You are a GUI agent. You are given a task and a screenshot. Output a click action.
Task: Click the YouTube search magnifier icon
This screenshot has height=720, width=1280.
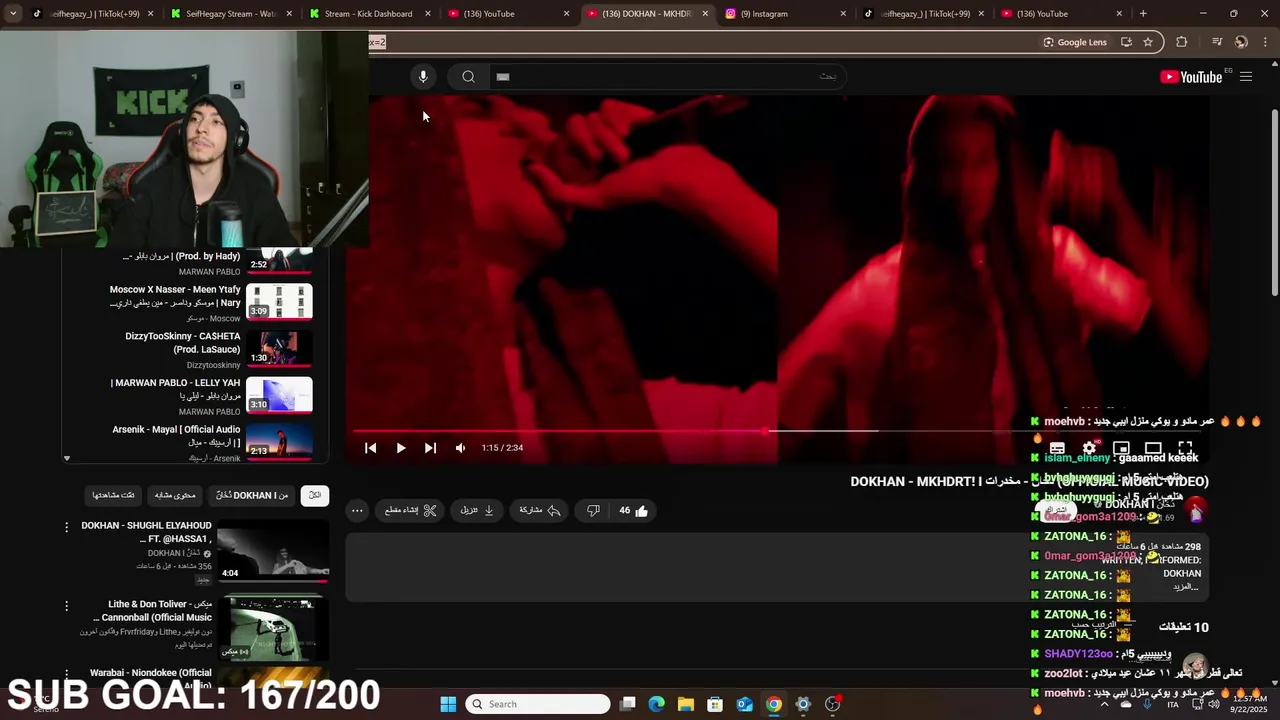[468, 77]
